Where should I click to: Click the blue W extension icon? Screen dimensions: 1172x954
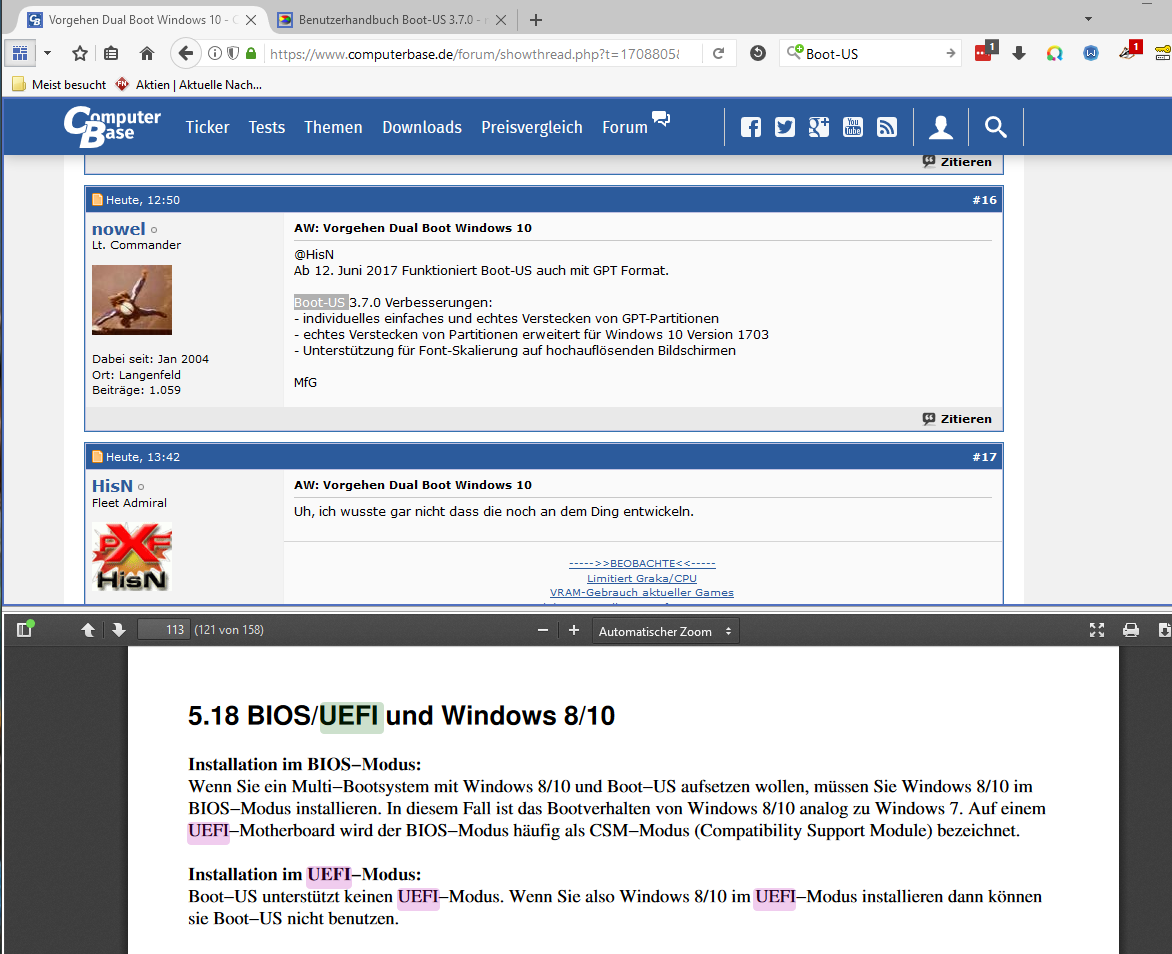pos(1091,53)
